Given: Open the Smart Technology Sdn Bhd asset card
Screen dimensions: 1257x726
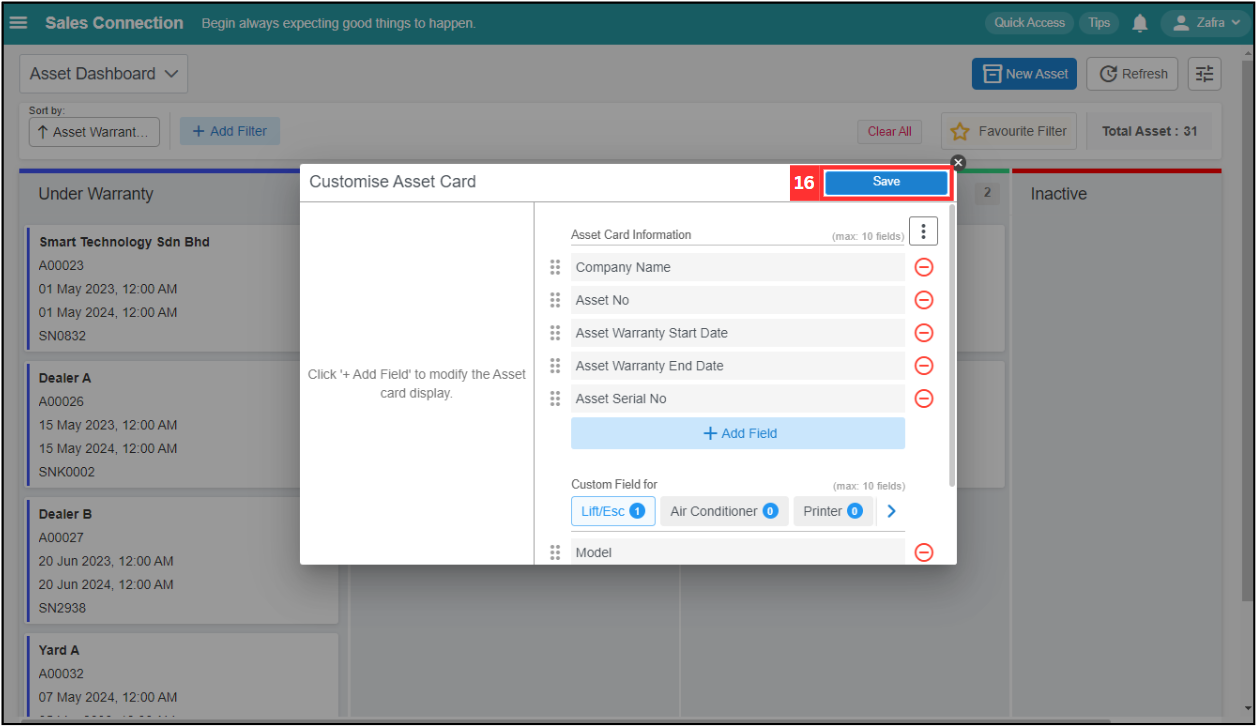Looking at the screenshot, I should (x=182, y=289).
